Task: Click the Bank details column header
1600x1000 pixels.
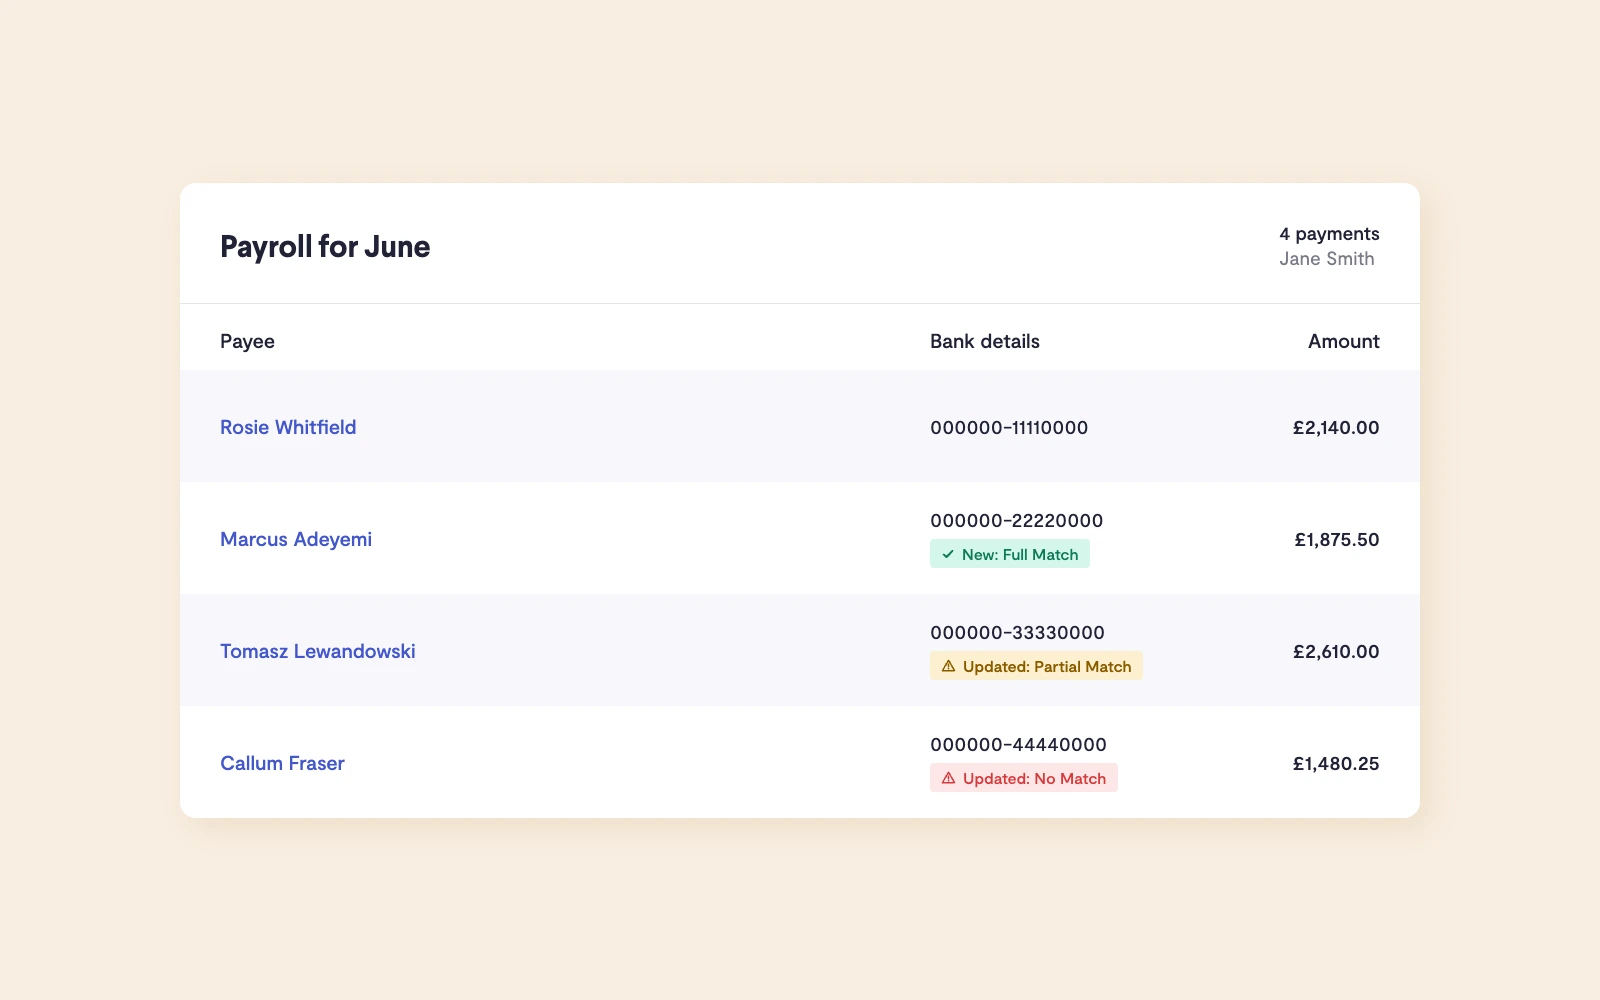Action: [985, 341]
